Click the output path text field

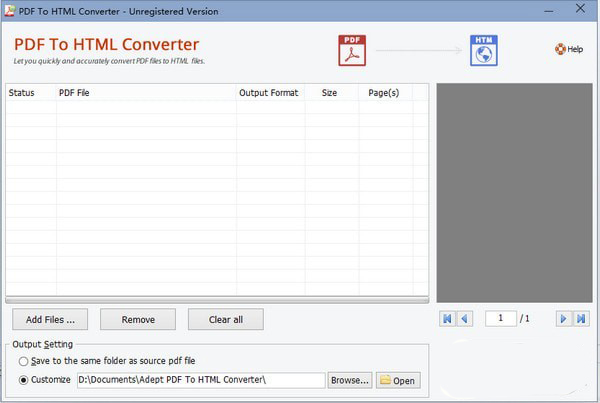pyautogui.click(x=200, y=380)
